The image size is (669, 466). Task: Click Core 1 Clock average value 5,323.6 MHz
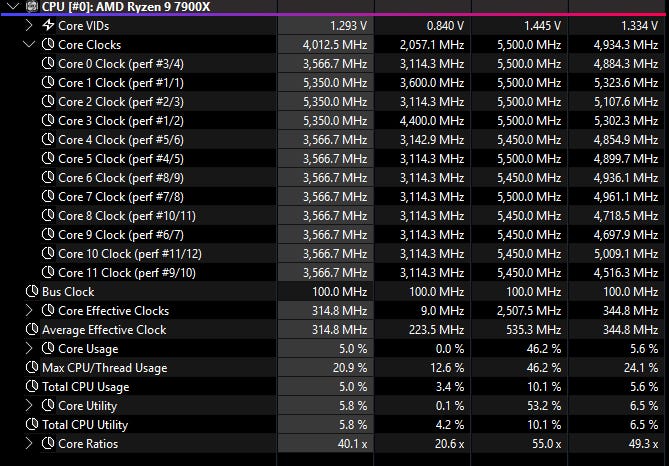(626, 83)
